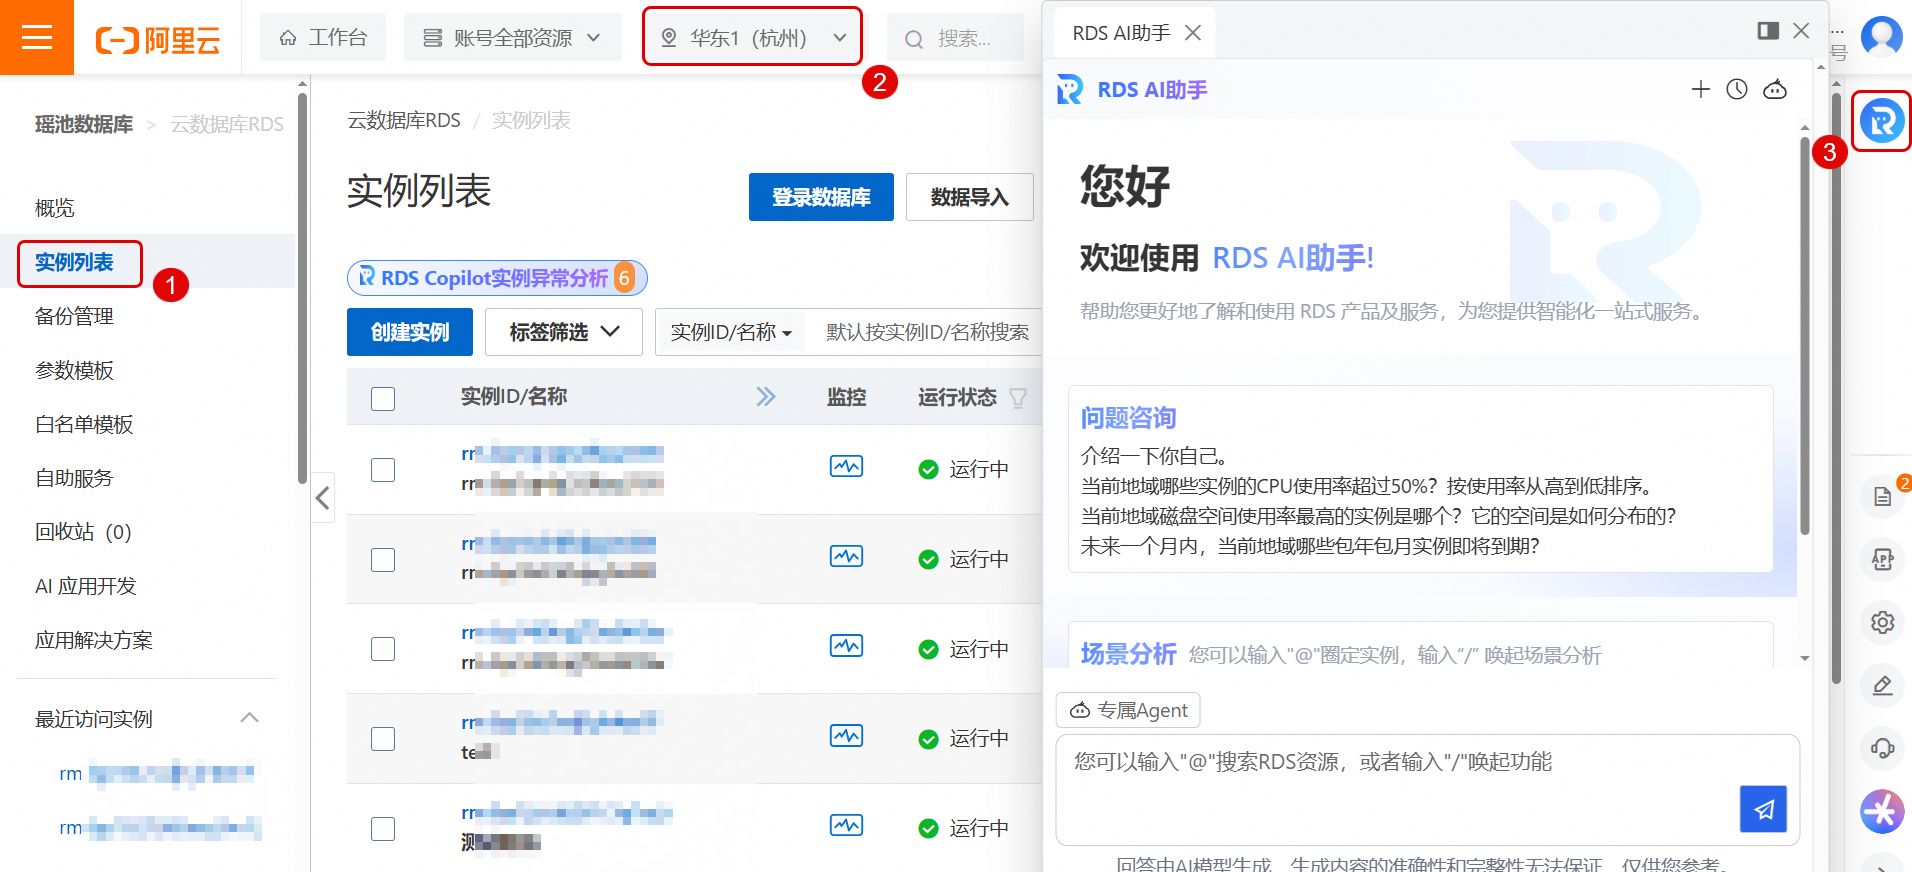Click the 登录数据库 button

click(x=821, y=197)
